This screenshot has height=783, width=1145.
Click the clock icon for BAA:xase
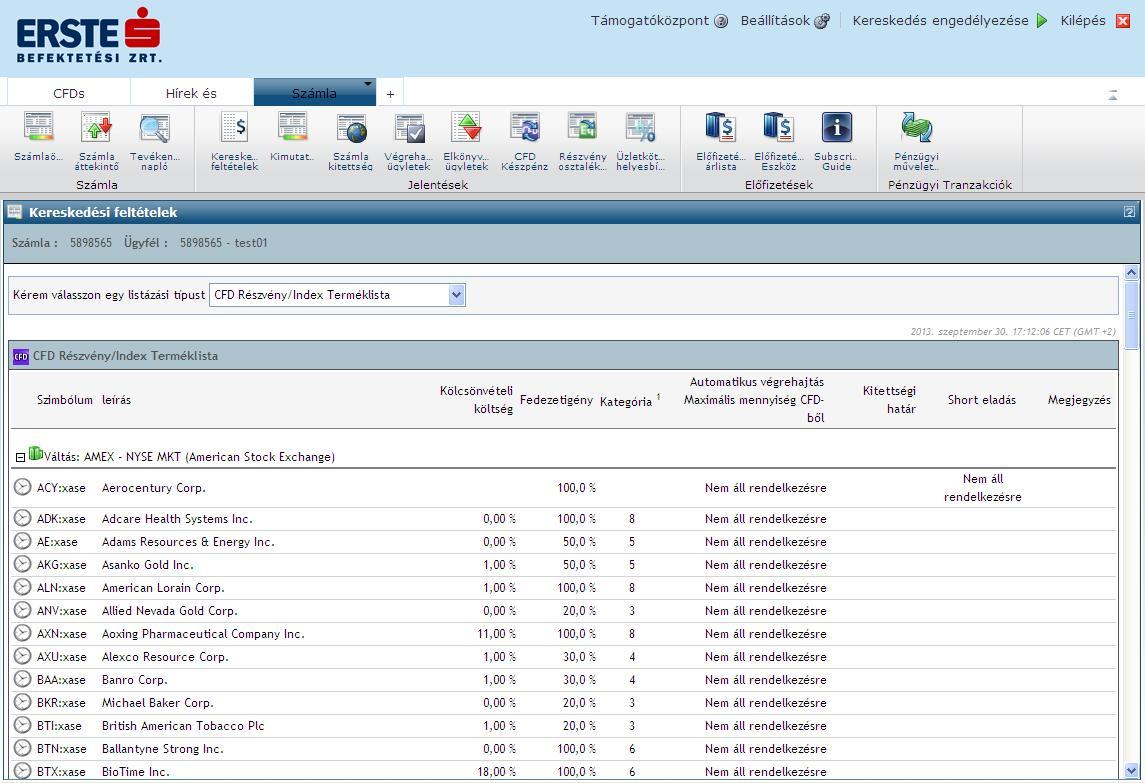(23, 679)
